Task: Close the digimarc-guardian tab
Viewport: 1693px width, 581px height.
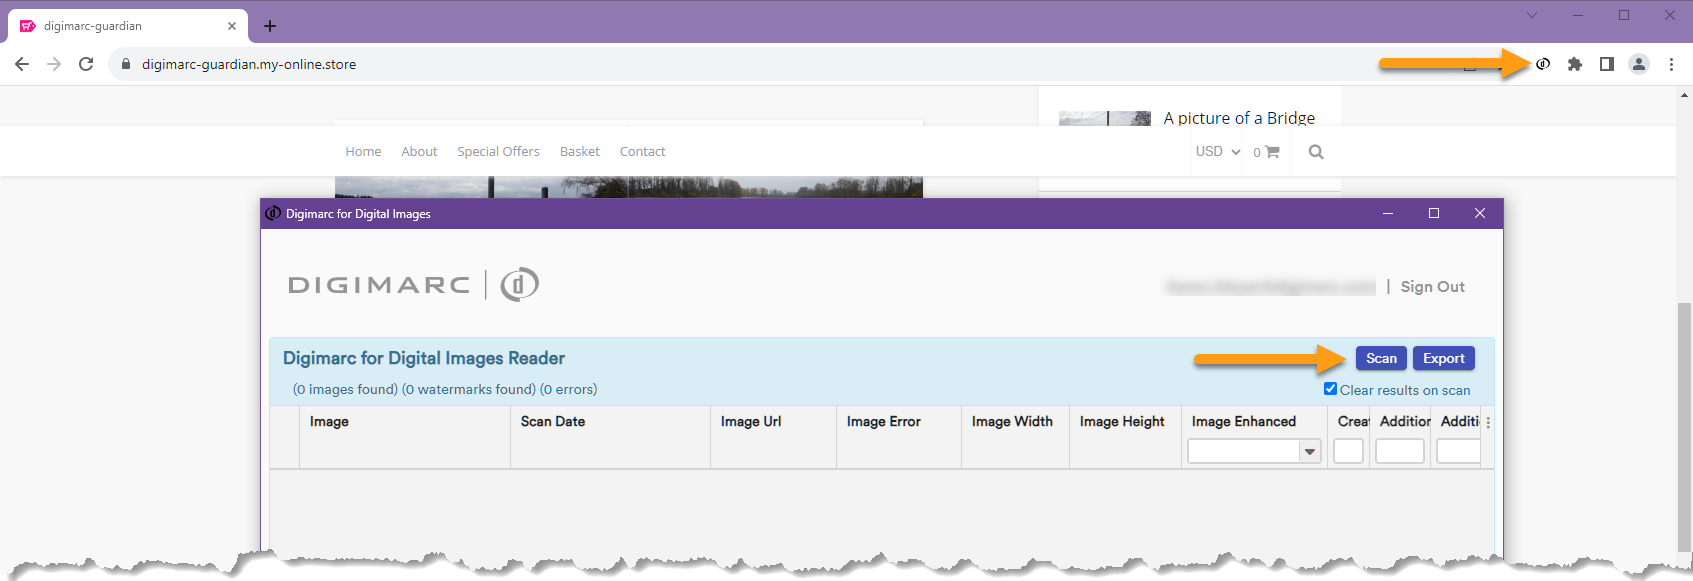Action: click(x=232, y=26)
